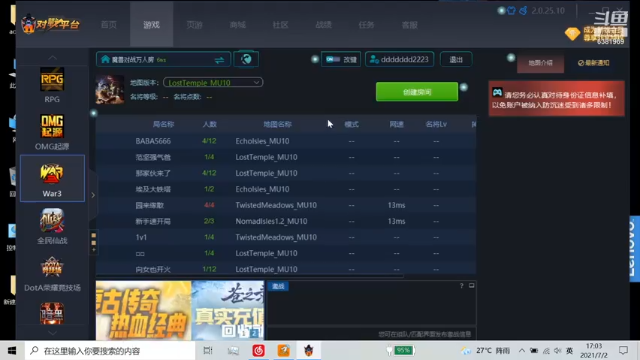
Task: Expand the sidebar with right chevron
Action: [93, 195]
